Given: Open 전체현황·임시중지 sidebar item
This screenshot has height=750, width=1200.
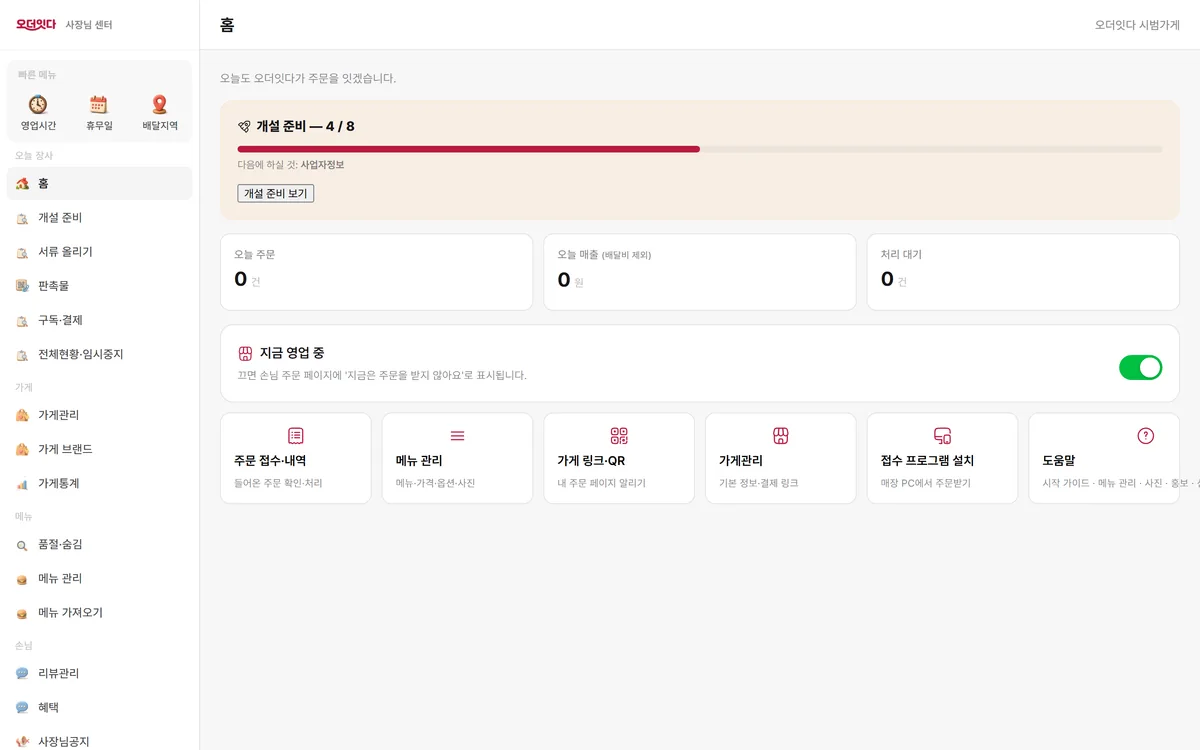Looking at the screenshot, I should [x=99, y=354].
